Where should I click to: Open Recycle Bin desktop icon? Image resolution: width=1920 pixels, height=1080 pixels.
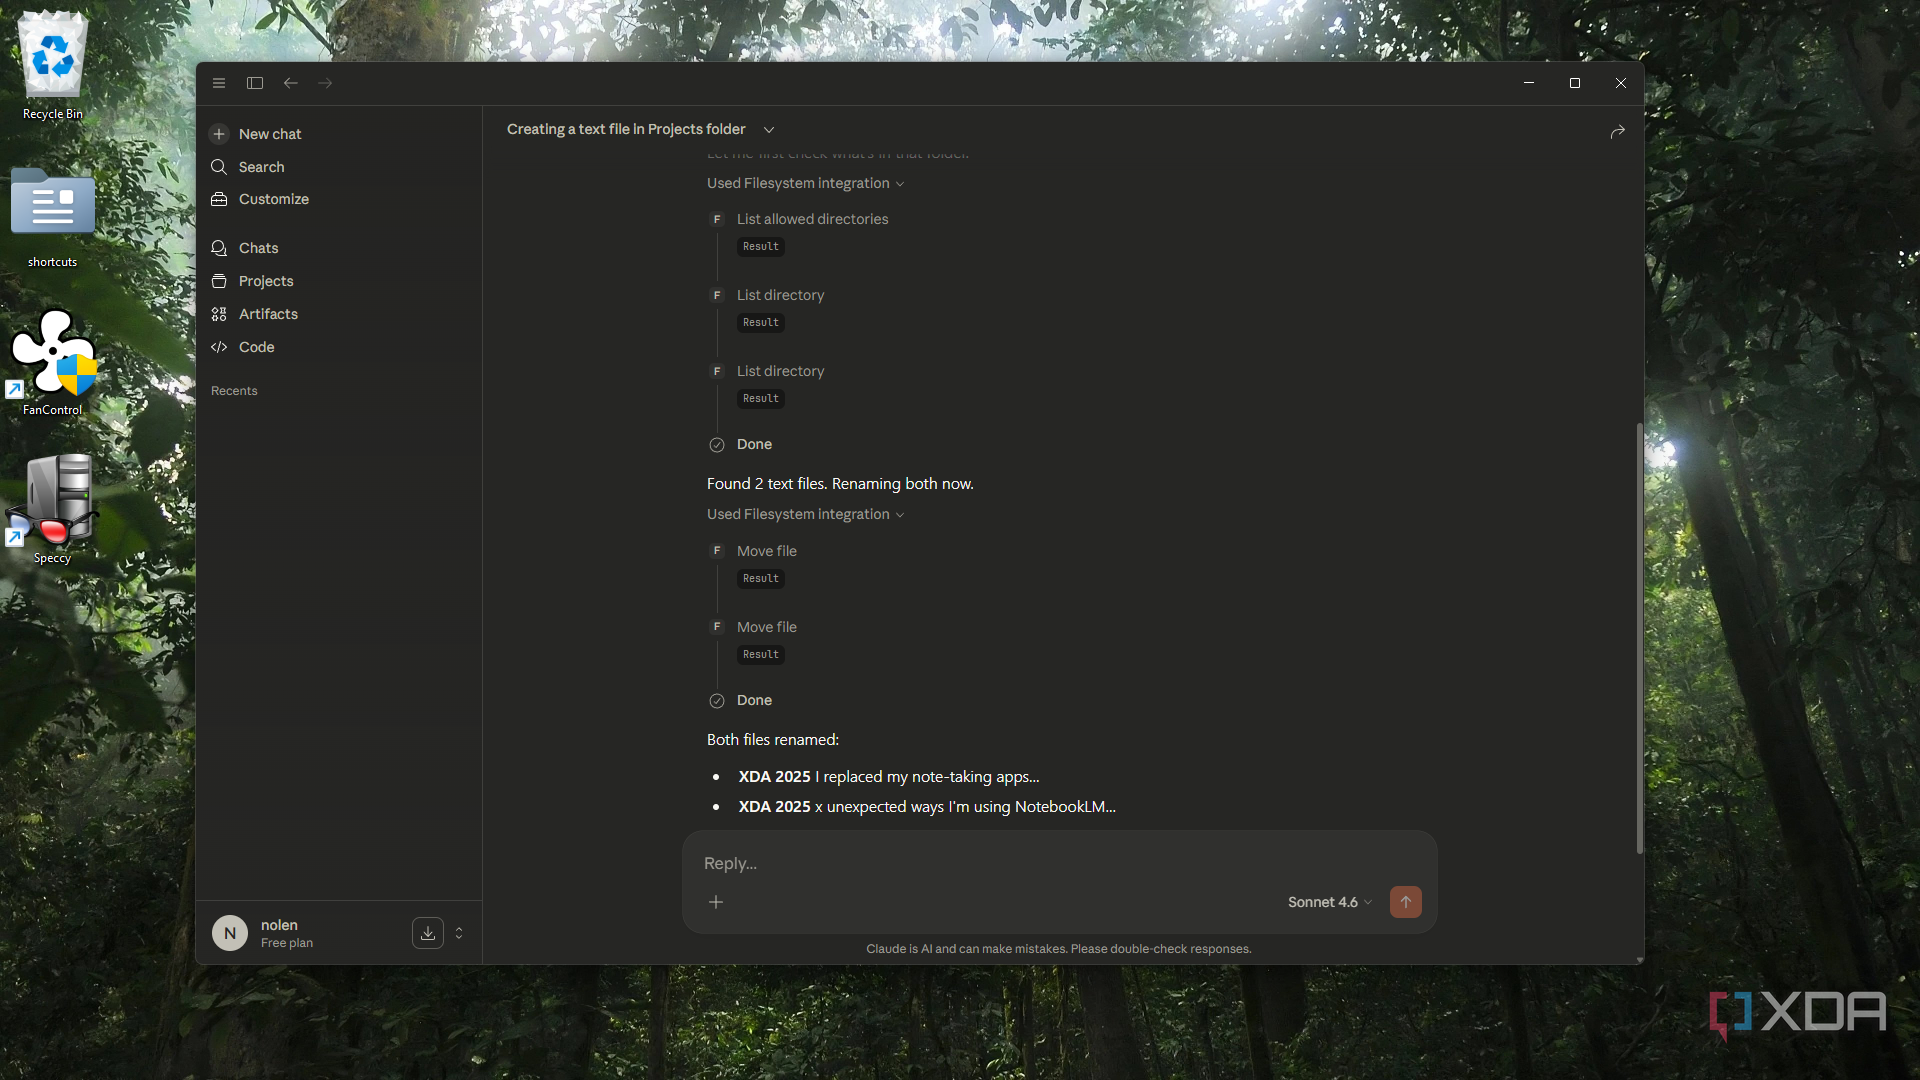coord(53,66)
